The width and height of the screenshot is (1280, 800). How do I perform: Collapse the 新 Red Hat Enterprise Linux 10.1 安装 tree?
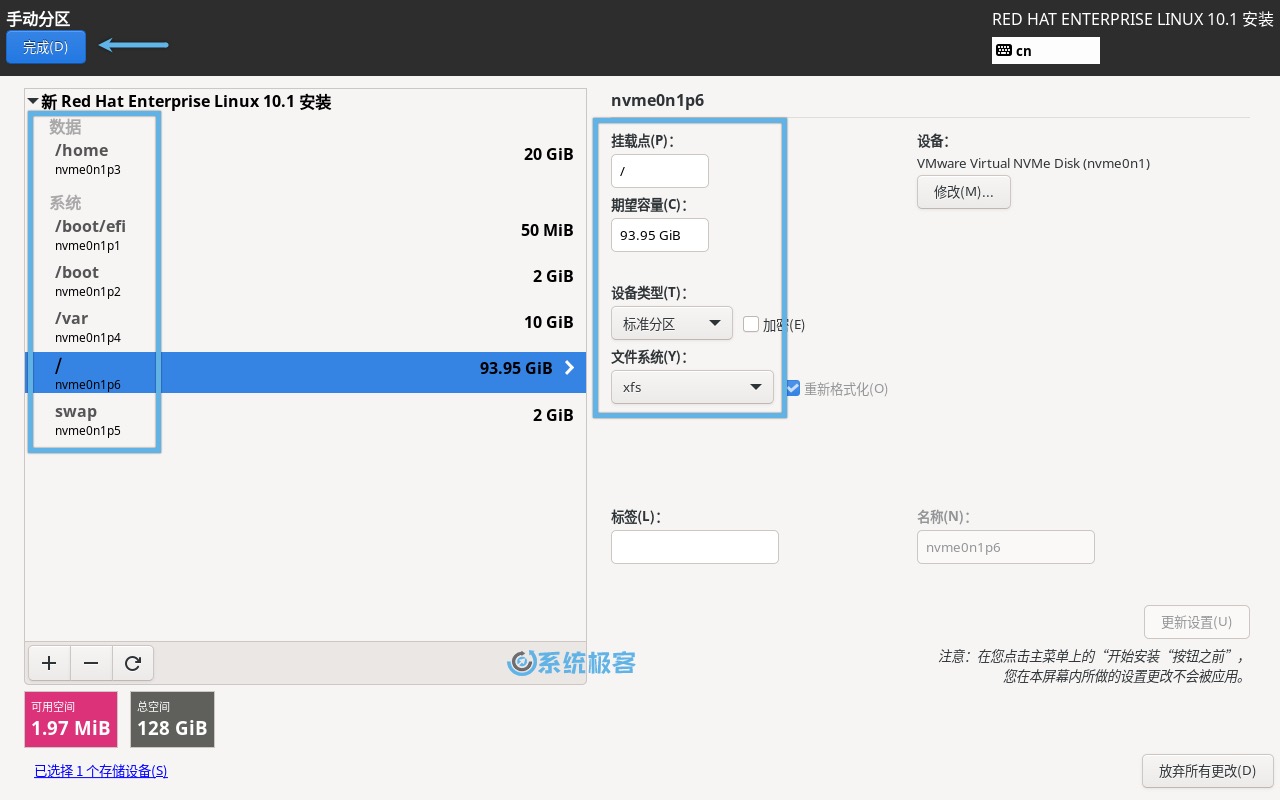[33, 100]
